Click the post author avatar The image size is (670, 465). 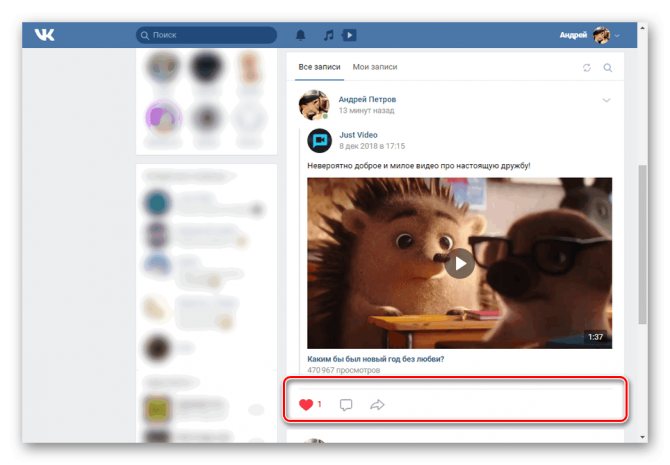click(x=314, y=105)
